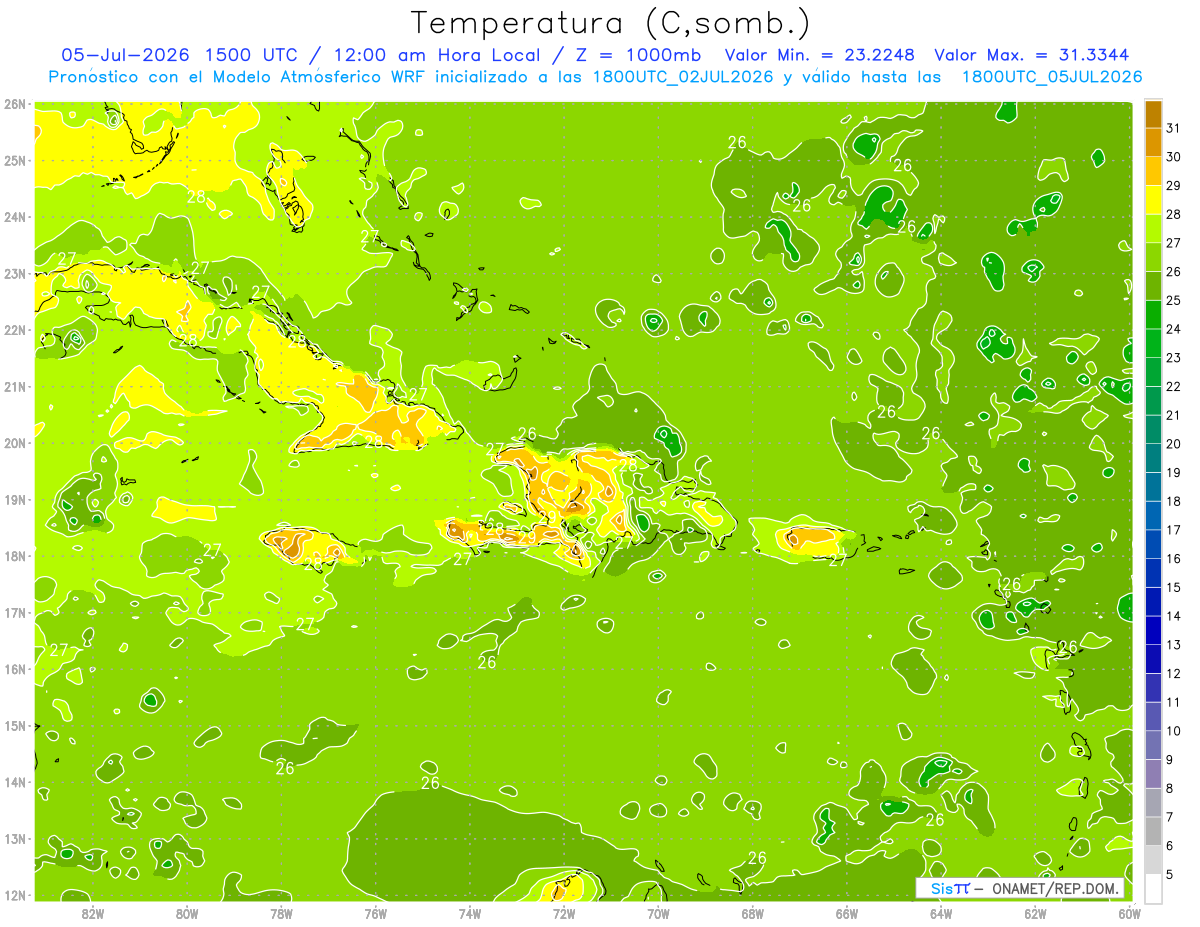This screenshot has width=1200, height=927.
Task: Click the 64W longitude axis label
Action: click(941, 913)
